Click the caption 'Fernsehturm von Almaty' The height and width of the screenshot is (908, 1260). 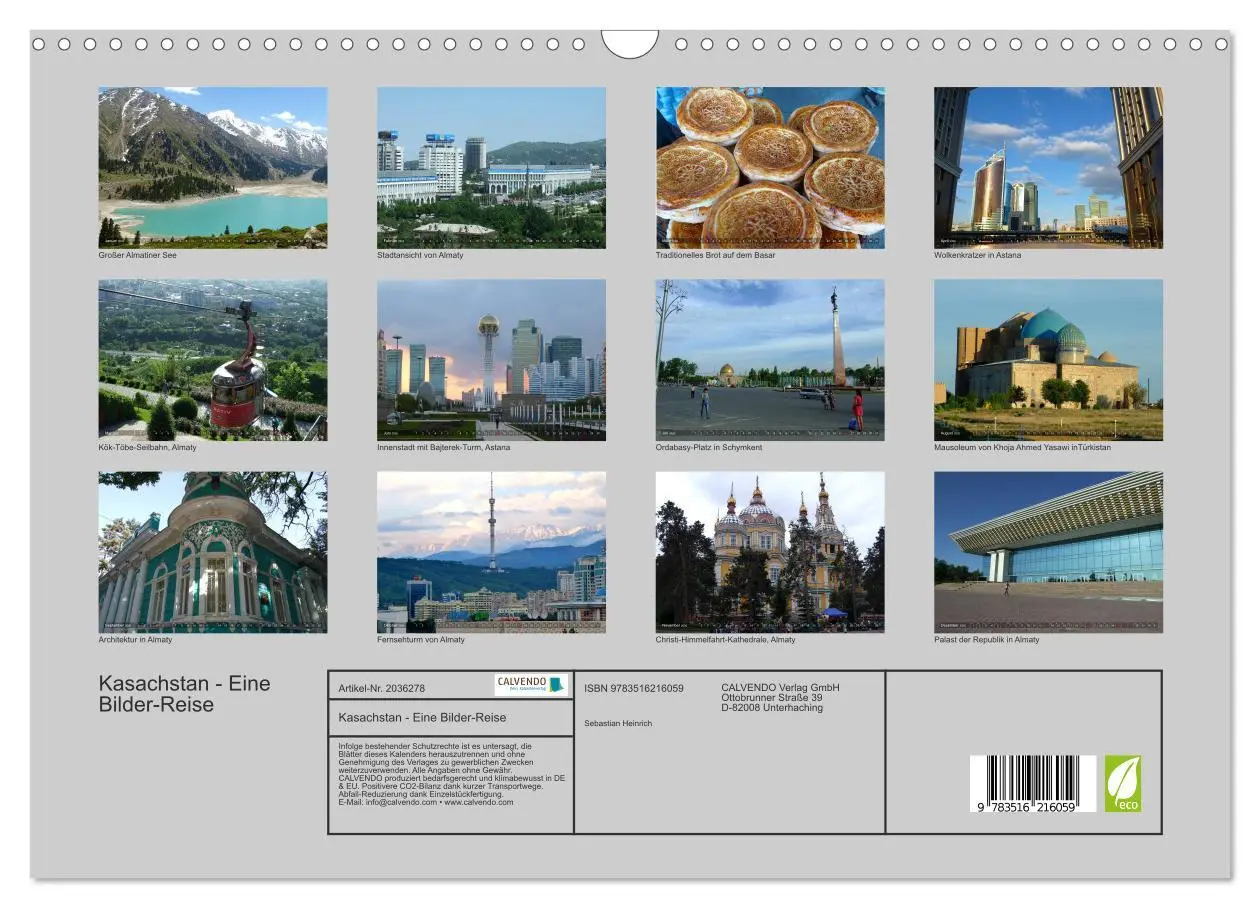pyautogui.click(x=421, y=639)
